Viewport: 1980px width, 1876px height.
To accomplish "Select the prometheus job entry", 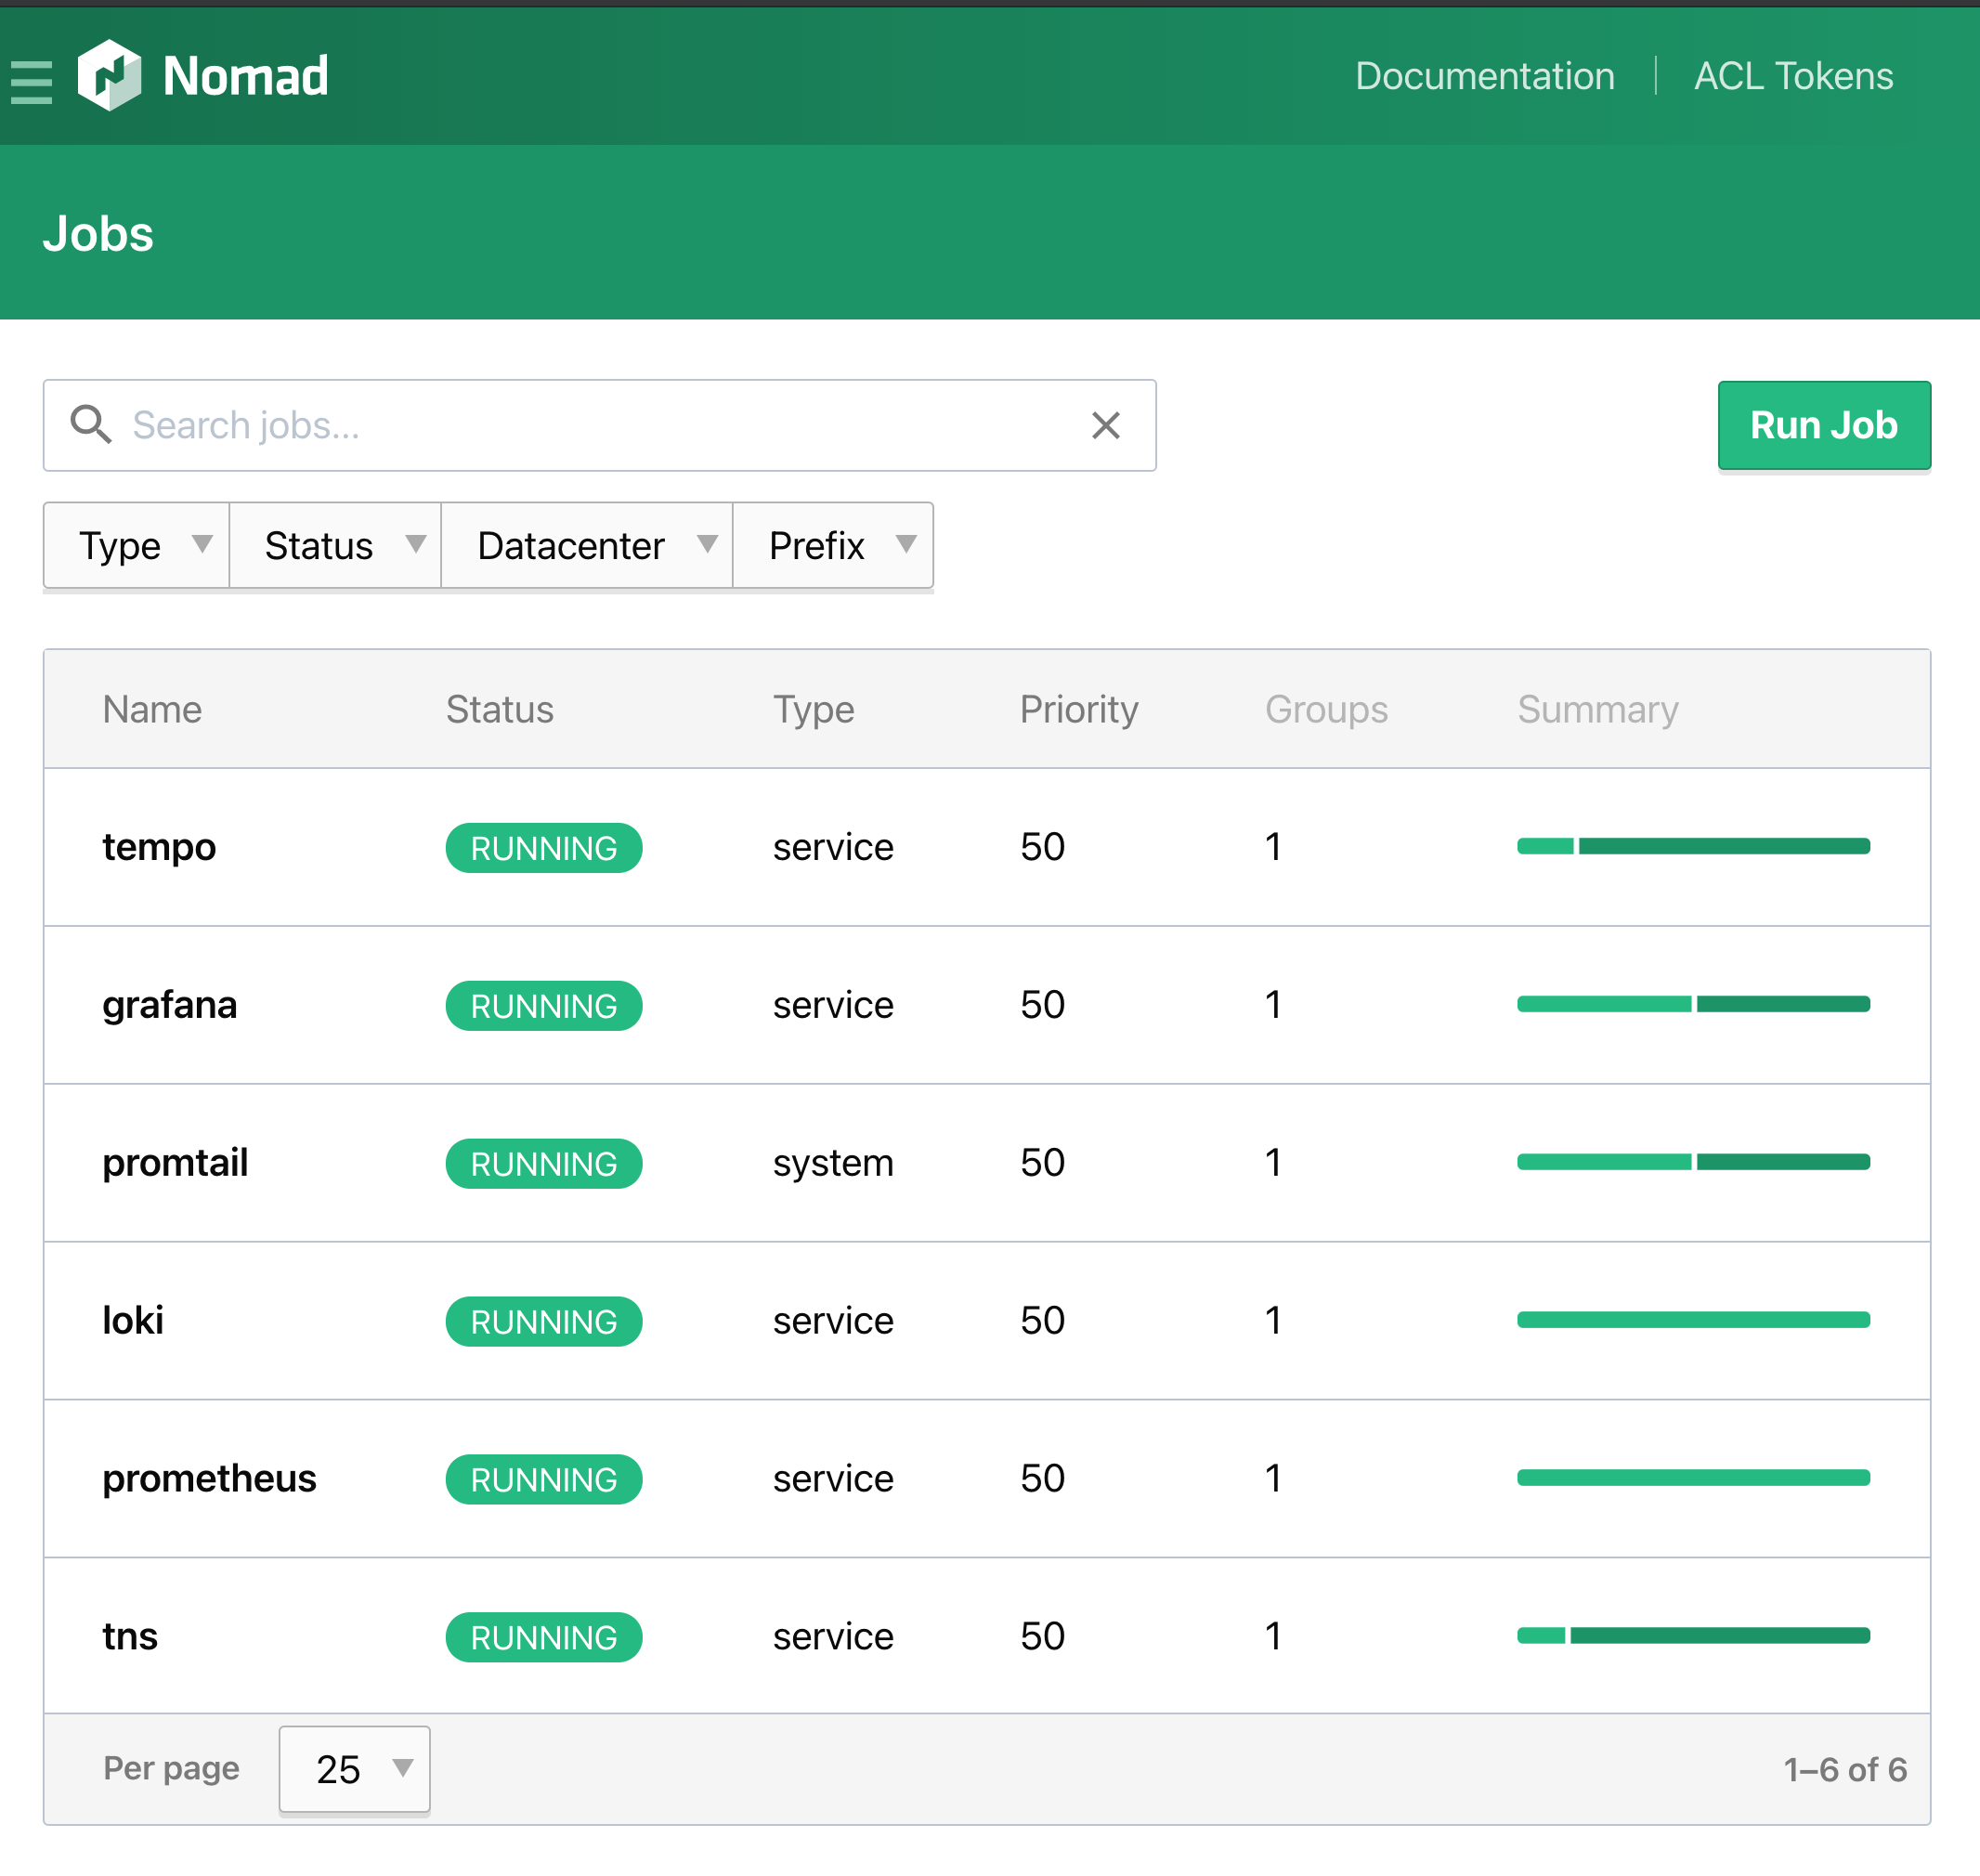I will click(x=209, y=1478).
